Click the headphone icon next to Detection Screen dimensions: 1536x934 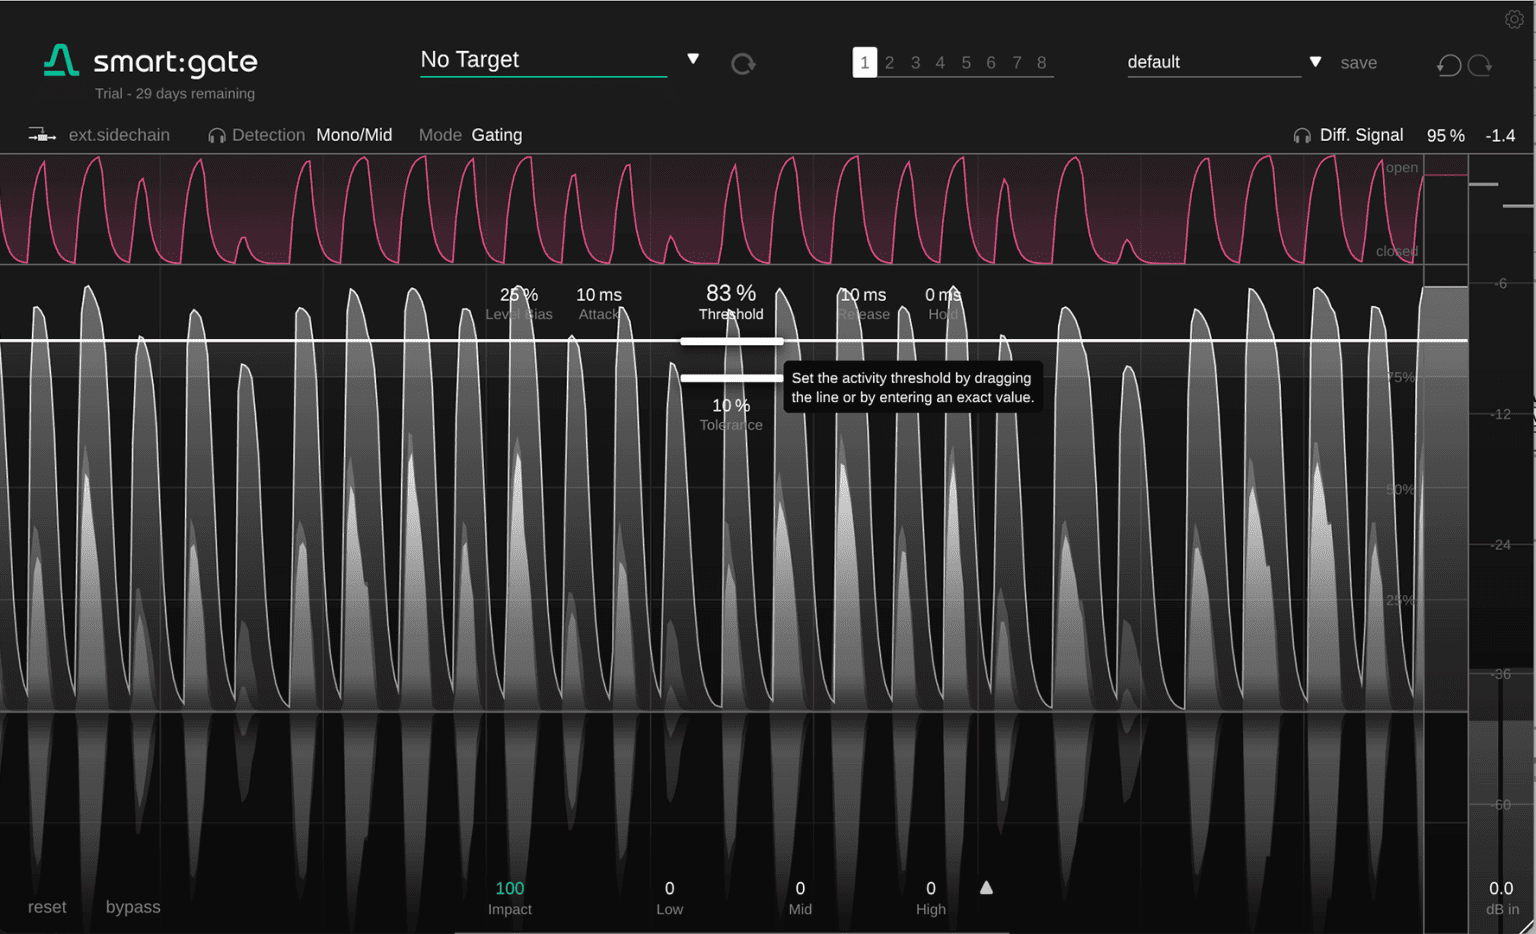point(215,134)
